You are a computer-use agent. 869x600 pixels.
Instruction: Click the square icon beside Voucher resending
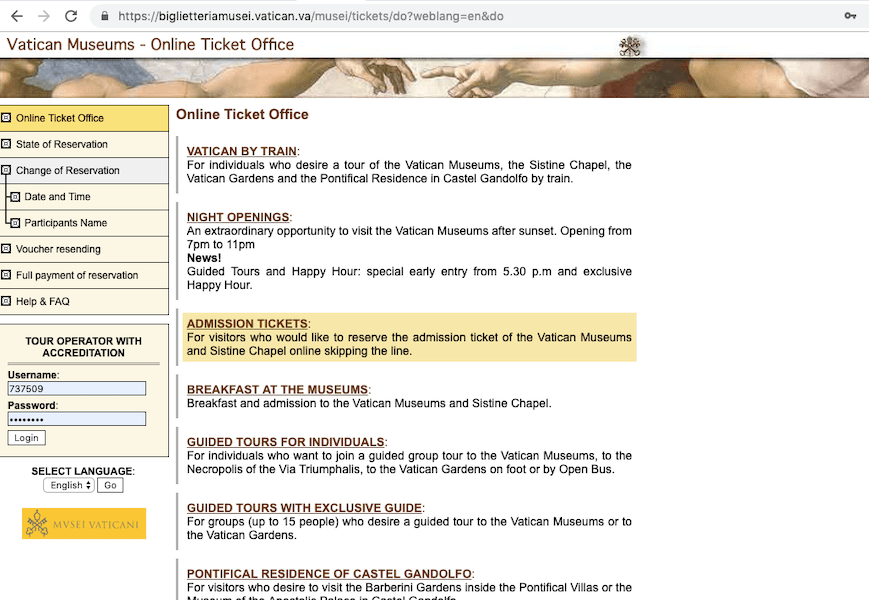tap(6, 249)
